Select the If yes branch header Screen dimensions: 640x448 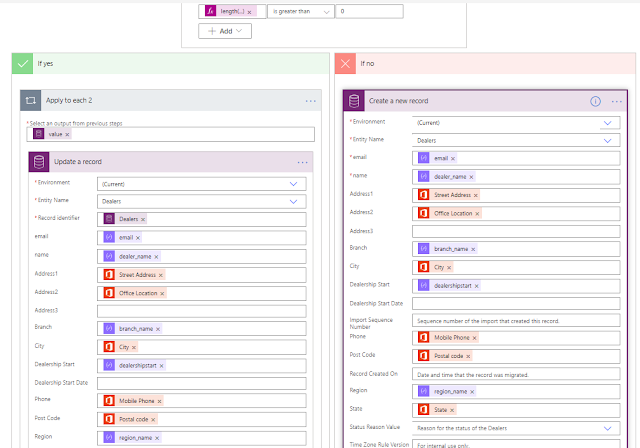click(171, 64)
